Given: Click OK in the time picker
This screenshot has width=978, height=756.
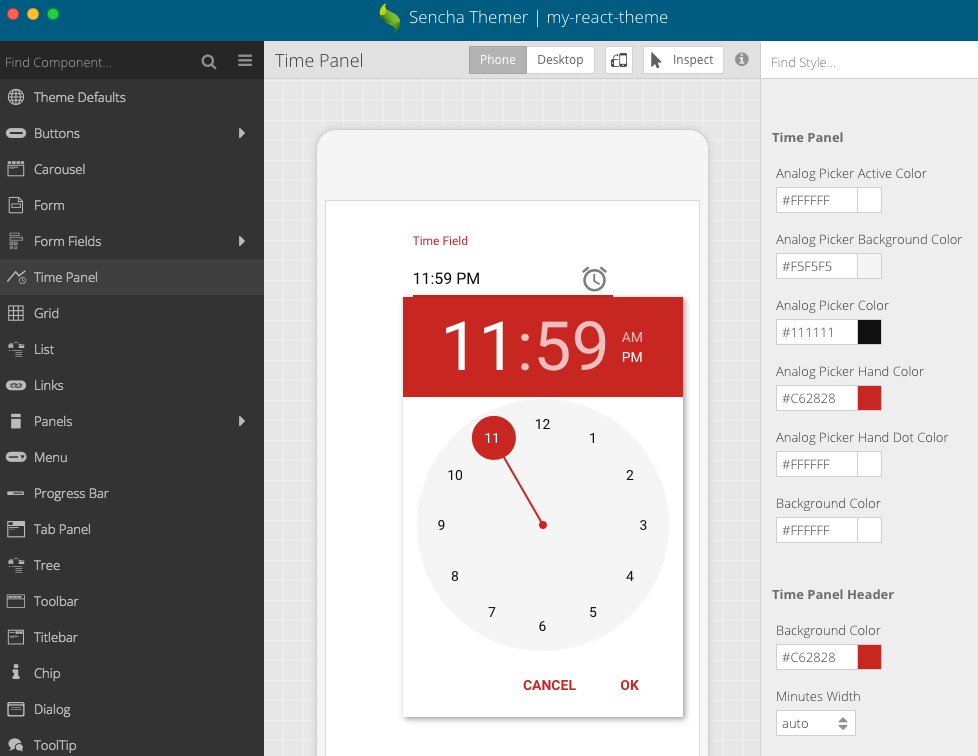Looking at the screenshot, I should click(x=629, y=686).
